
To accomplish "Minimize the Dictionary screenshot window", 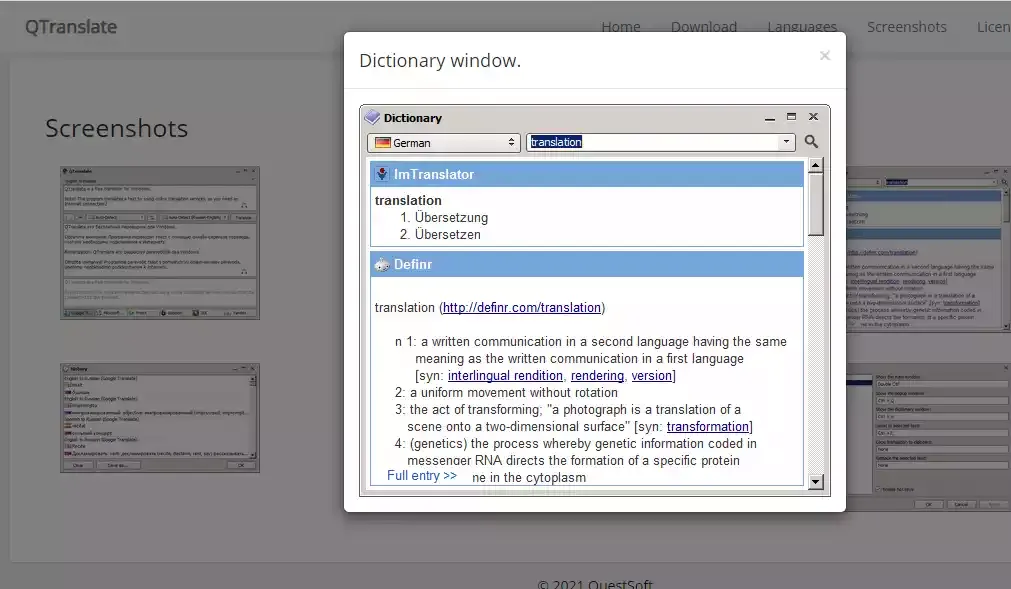I will point(770,118).
